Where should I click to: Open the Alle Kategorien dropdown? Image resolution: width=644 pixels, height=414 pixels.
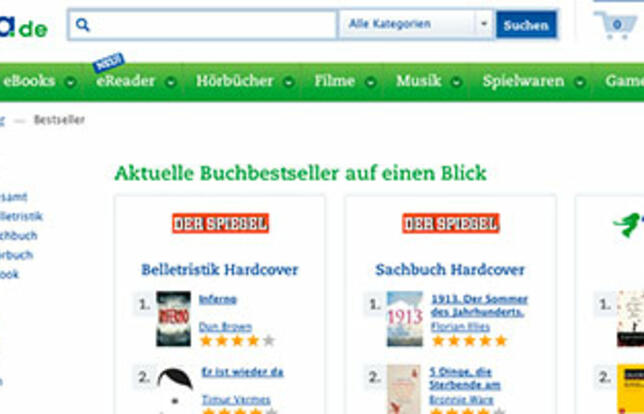pyautogui.click(x=416, y=25)
